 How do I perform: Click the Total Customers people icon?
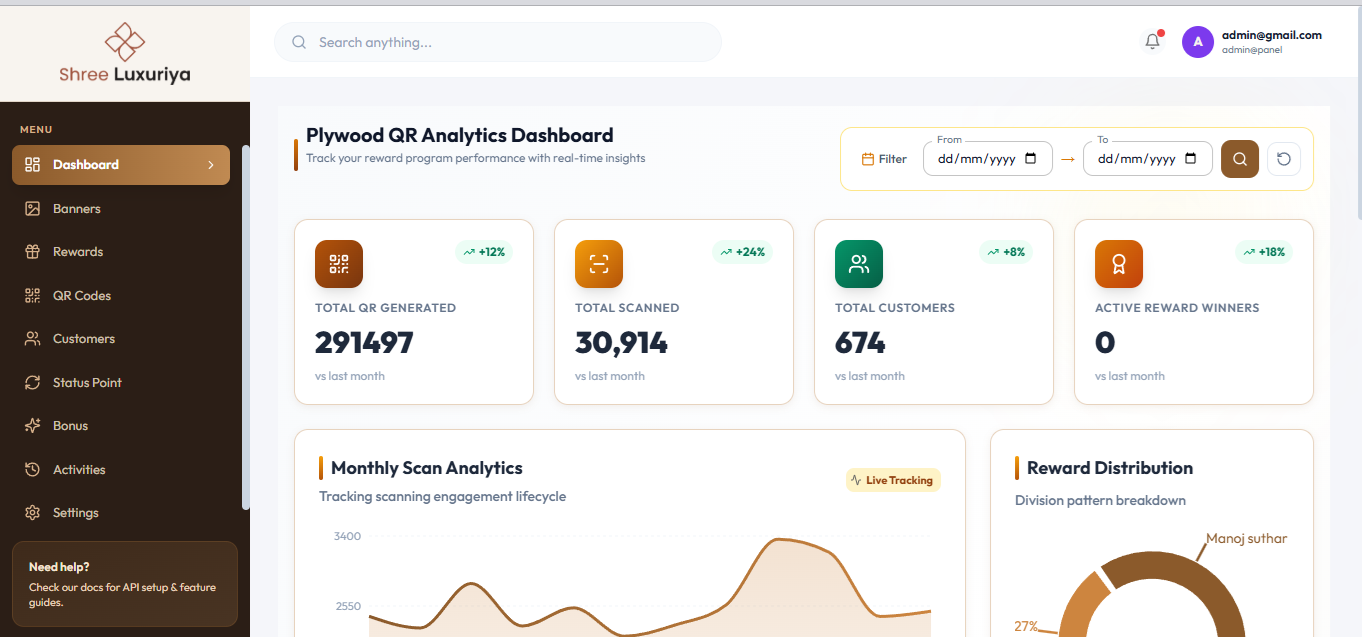[859, 264]
